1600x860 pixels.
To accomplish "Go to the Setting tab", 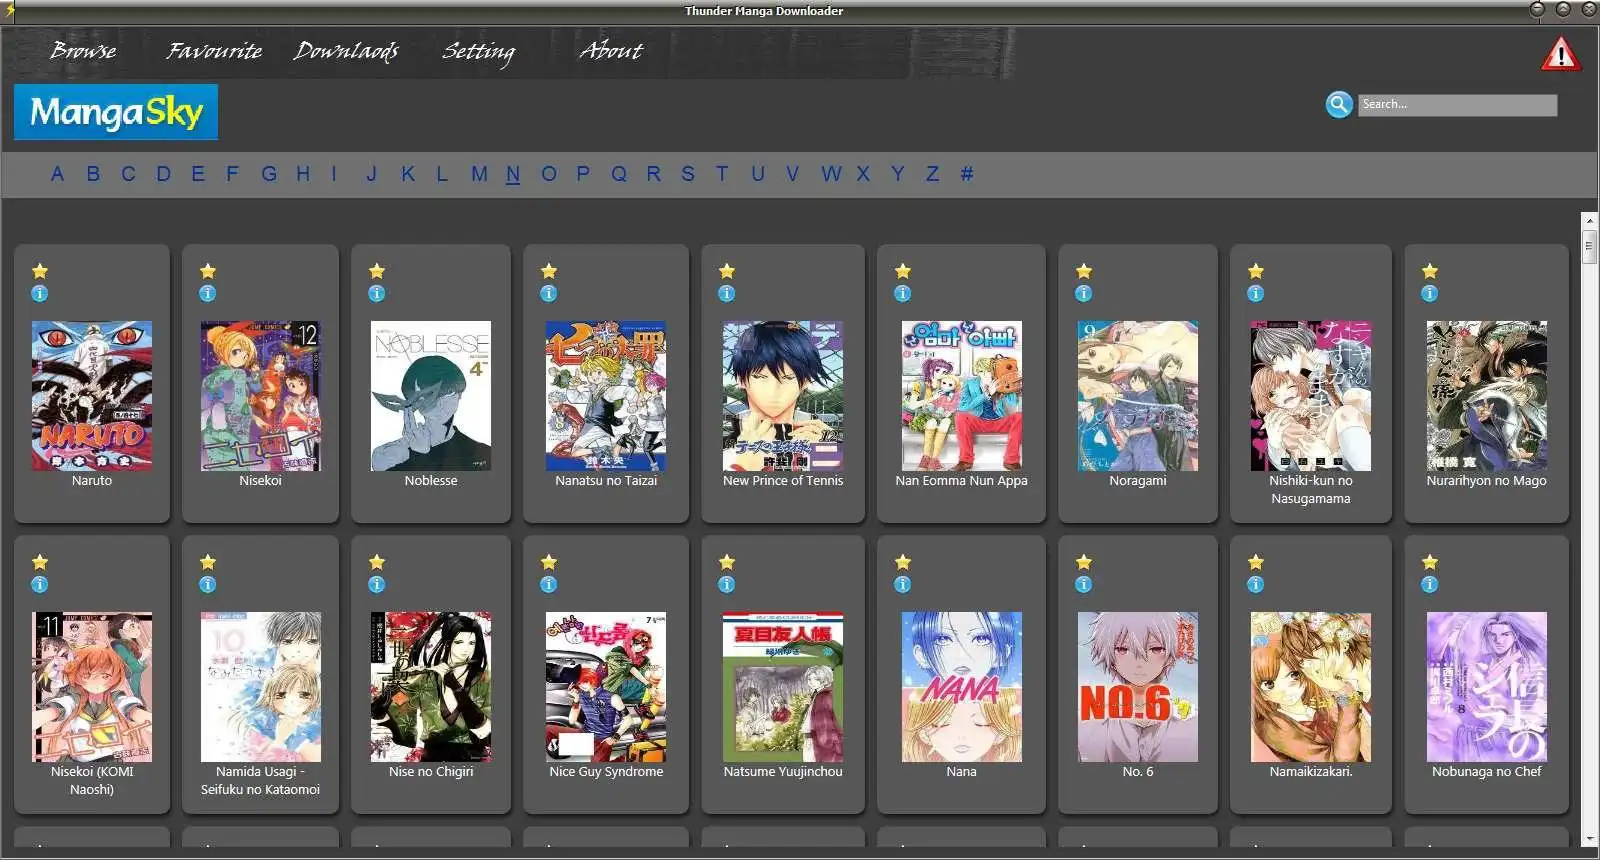I will 478,52.
